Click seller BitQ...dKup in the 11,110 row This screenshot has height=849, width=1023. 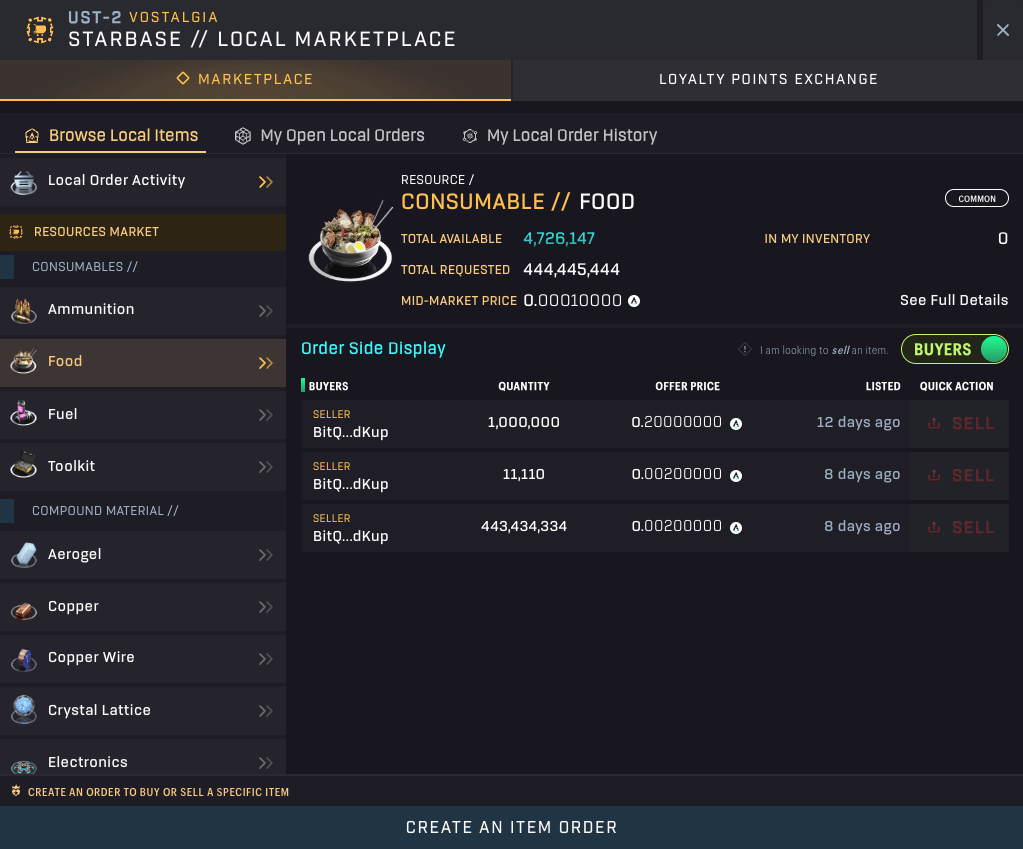pos(350,484)
